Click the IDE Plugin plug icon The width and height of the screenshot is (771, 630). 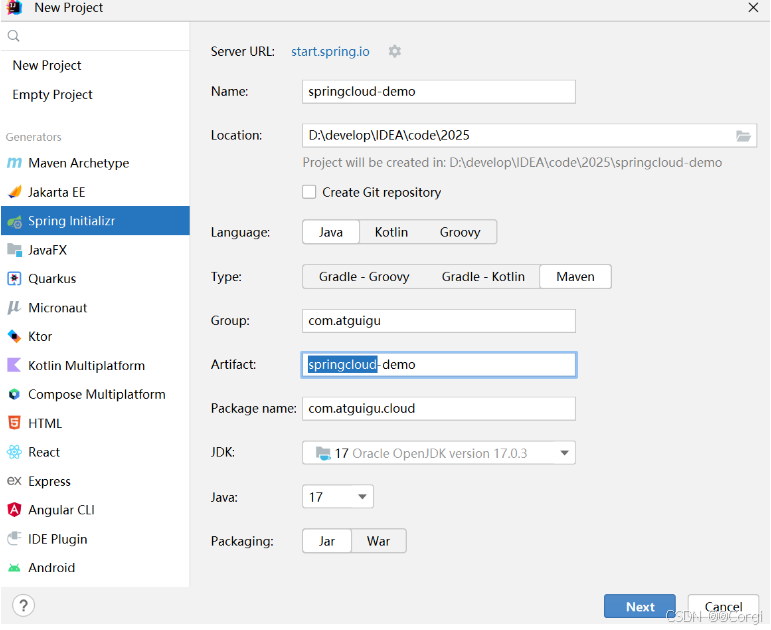[14, 539]
